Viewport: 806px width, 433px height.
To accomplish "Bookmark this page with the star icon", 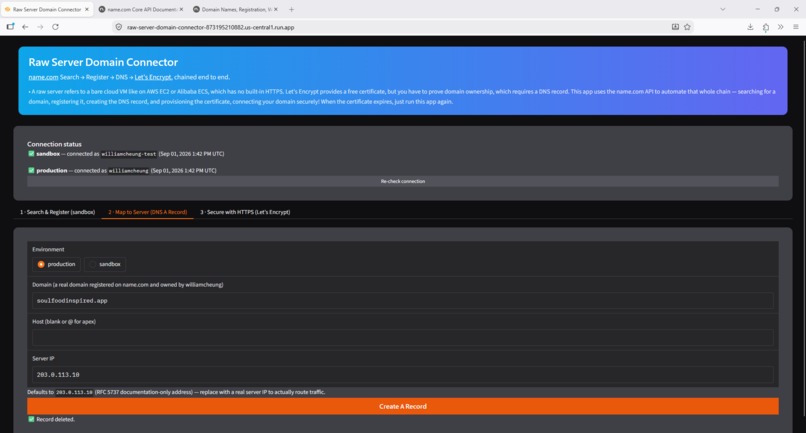I will click(687, 27).
